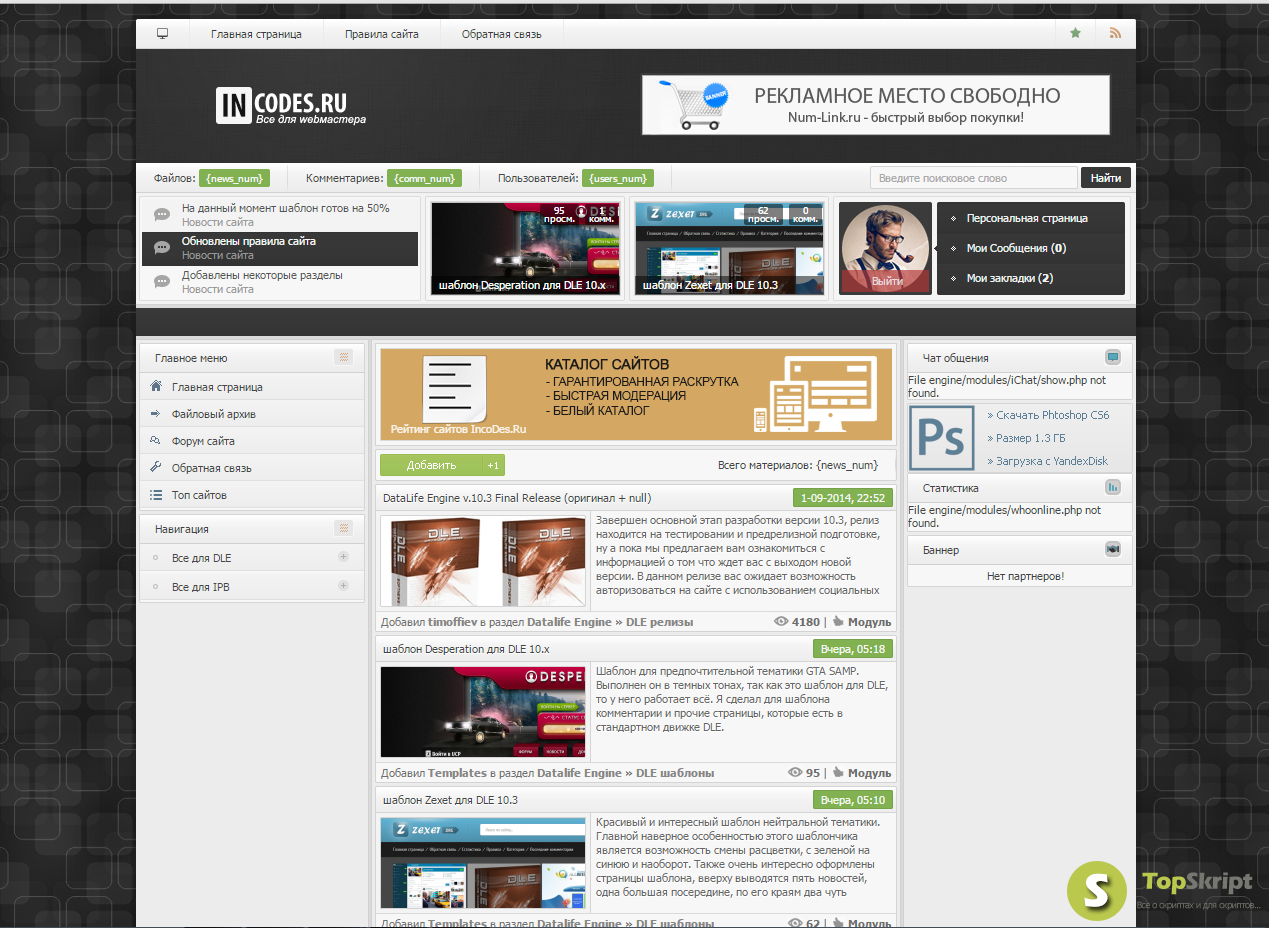This screenshot has height=928, width=1269.
Task: Open Форум сайта in main menu
Action: coord(204,441)
